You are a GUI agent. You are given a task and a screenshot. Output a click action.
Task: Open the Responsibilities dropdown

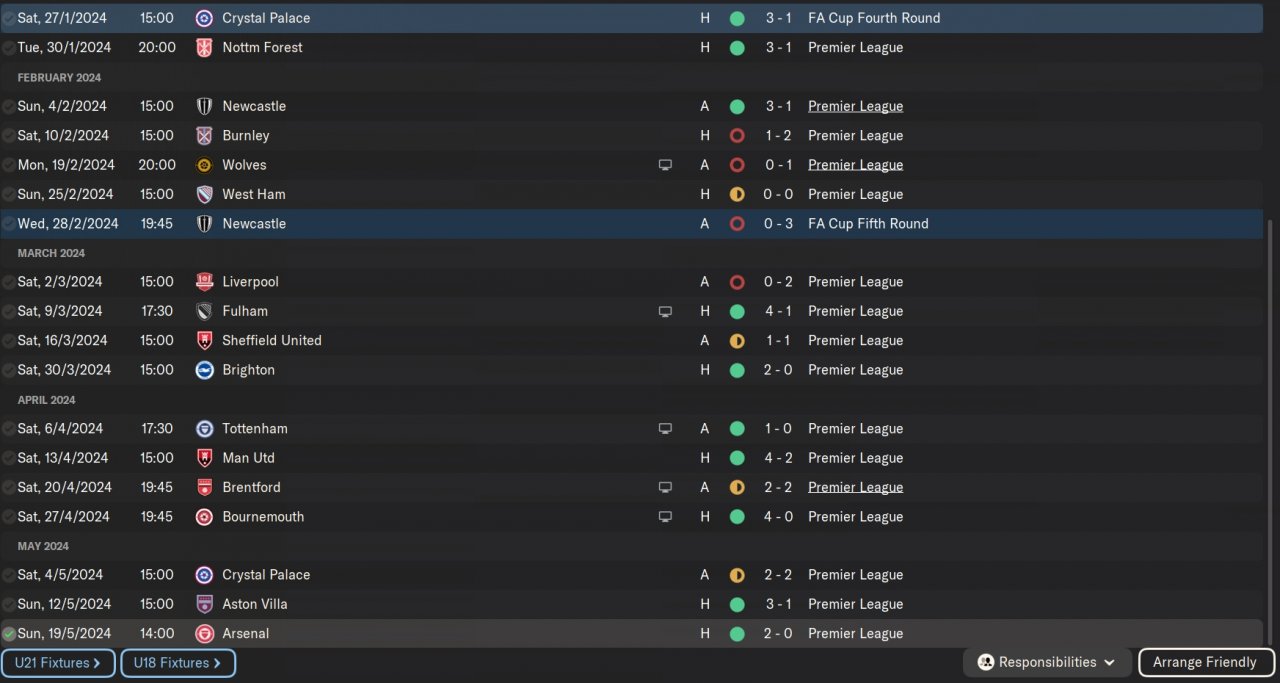point(1046,662)
